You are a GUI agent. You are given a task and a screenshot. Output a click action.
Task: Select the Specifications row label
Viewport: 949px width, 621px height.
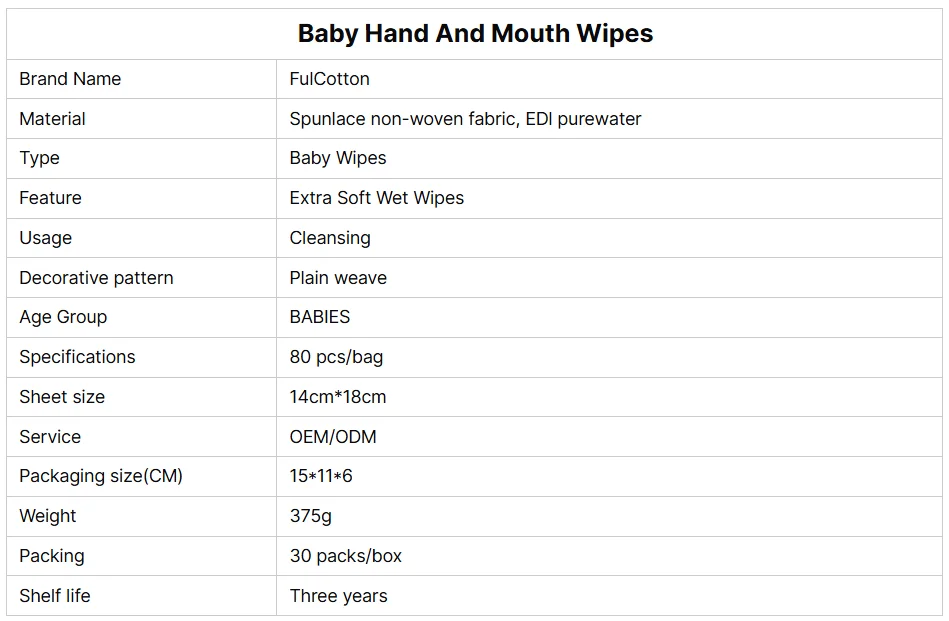click(x=77, y=357)
